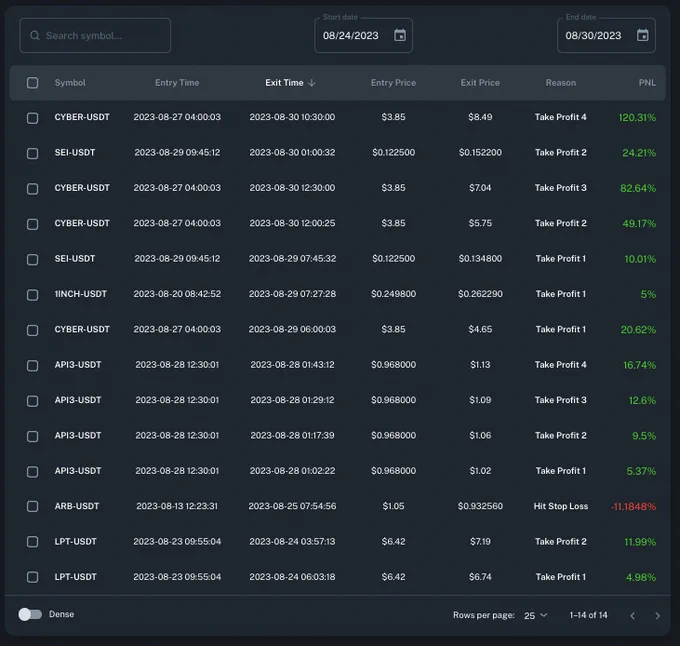Screen dimensions: 680x646
Task: Click exit price $0.932560
Action: click(480, 506)
